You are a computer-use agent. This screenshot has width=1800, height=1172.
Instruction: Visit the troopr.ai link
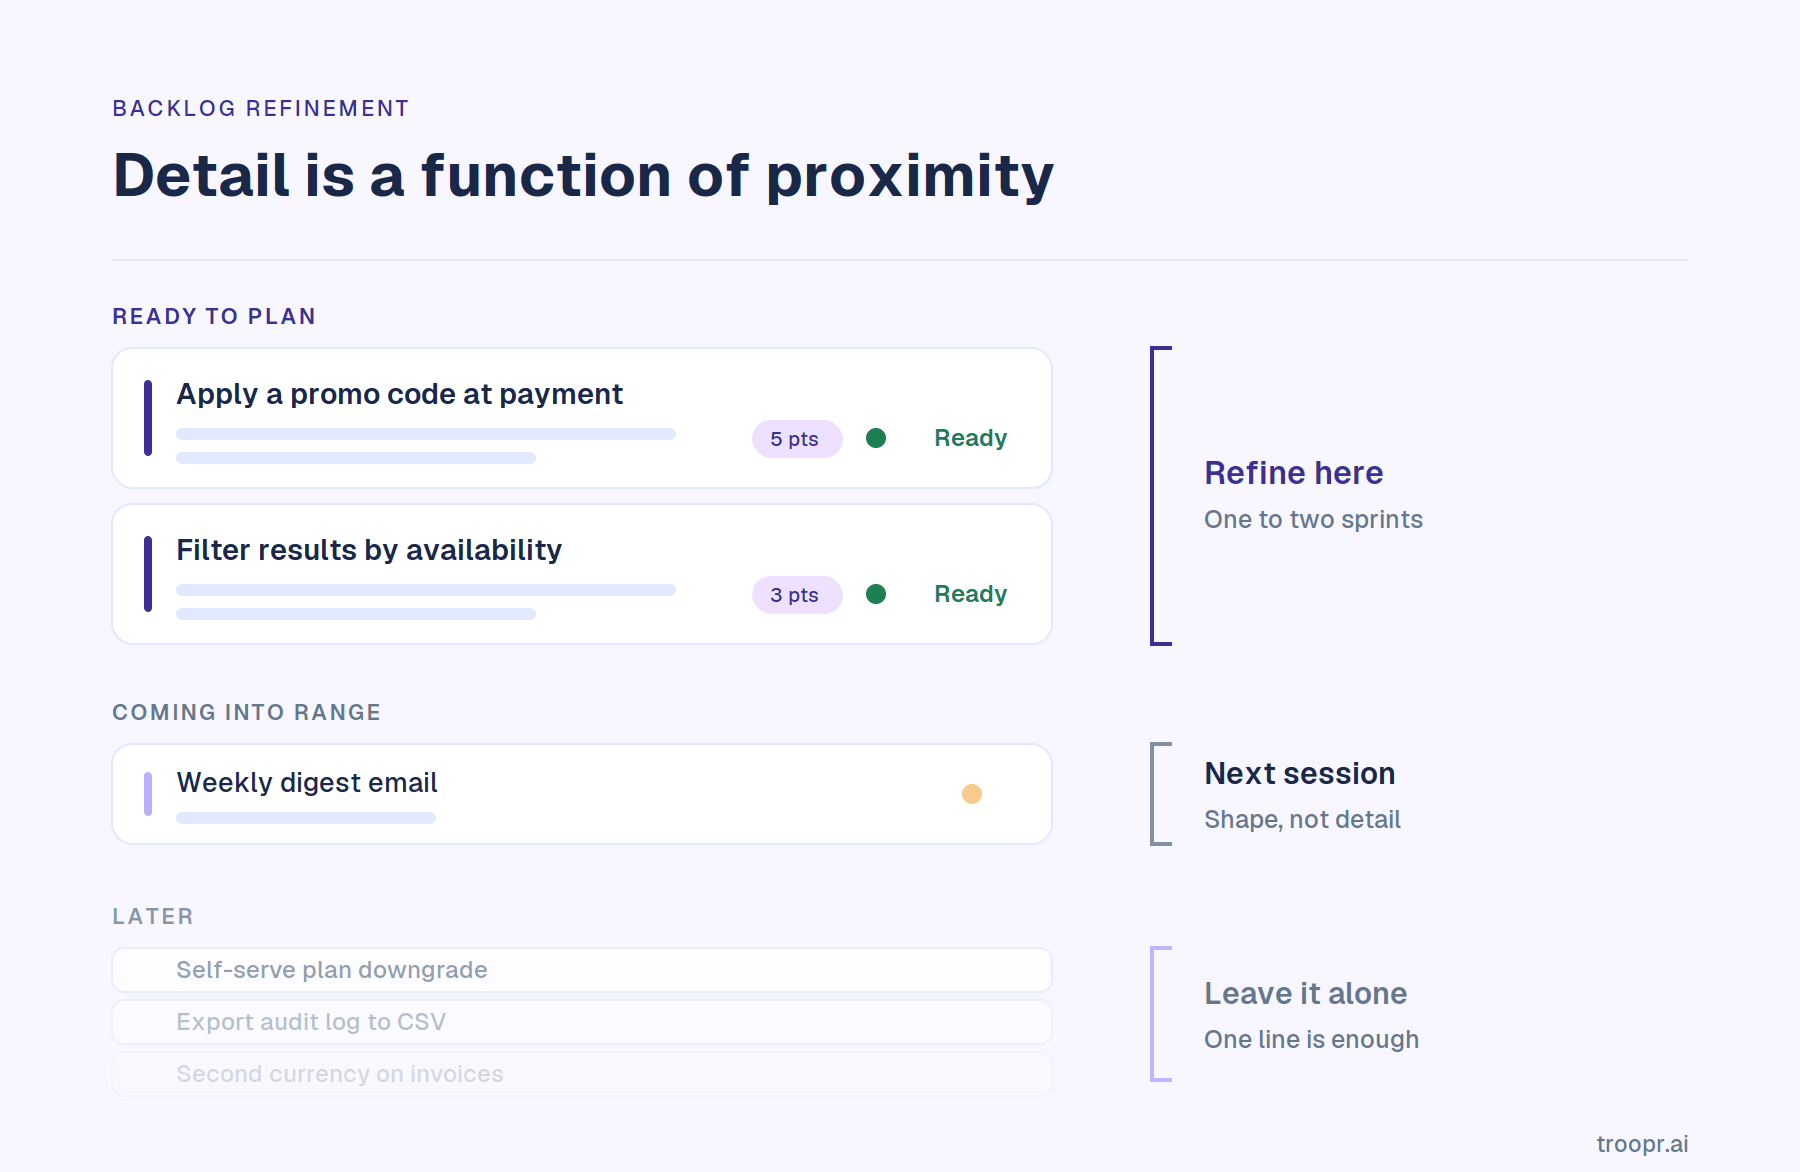click(x=1642, y=1144)
